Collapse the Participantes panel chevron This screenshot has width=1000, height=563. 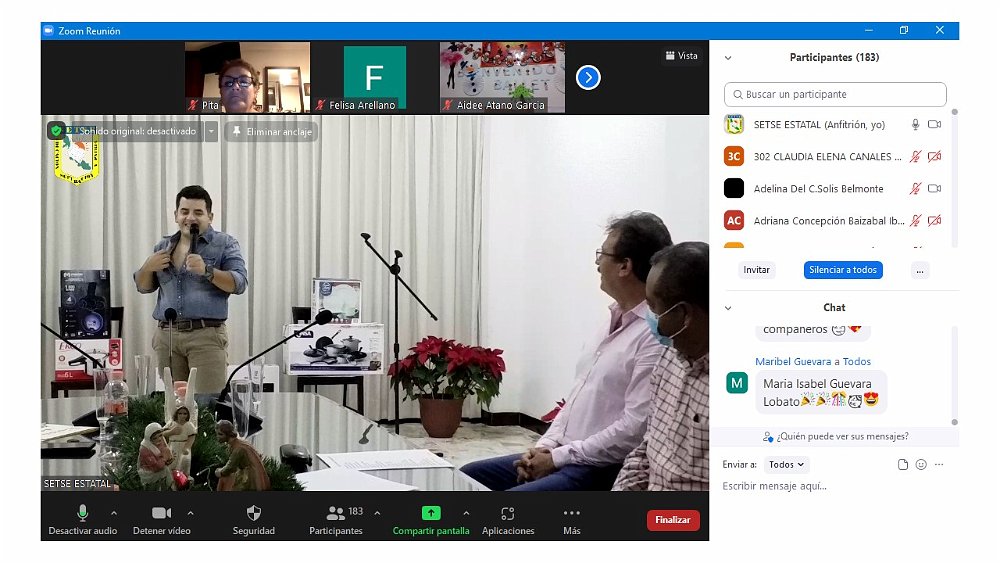coord(728,58)
